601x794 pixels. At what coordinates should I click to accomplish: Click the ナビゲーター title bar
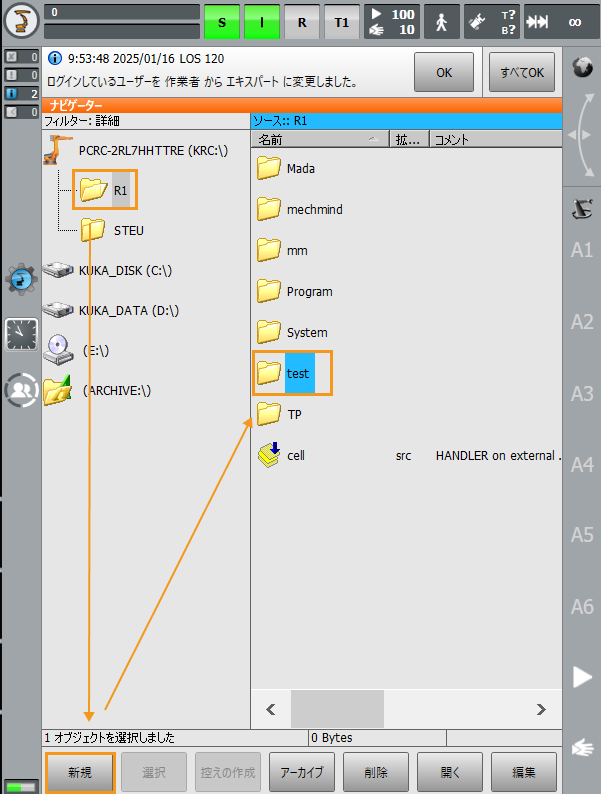pos(302,105)
